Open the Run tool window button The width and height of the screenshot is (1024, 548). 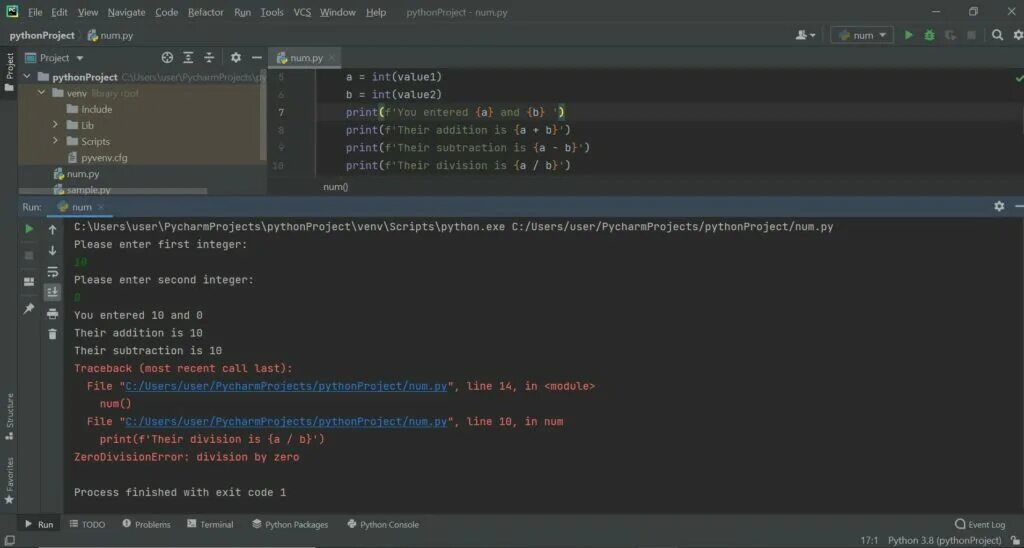pos(39,524)
